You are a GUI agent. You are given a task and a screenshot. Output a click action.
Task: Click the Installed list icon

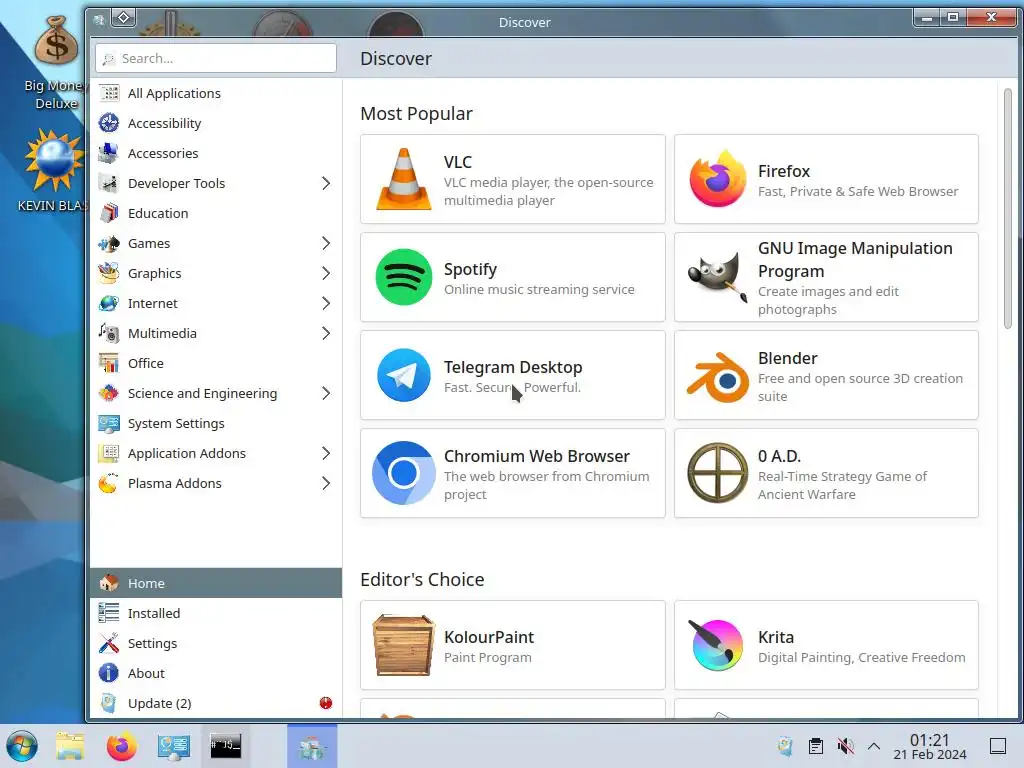point(109,613)
